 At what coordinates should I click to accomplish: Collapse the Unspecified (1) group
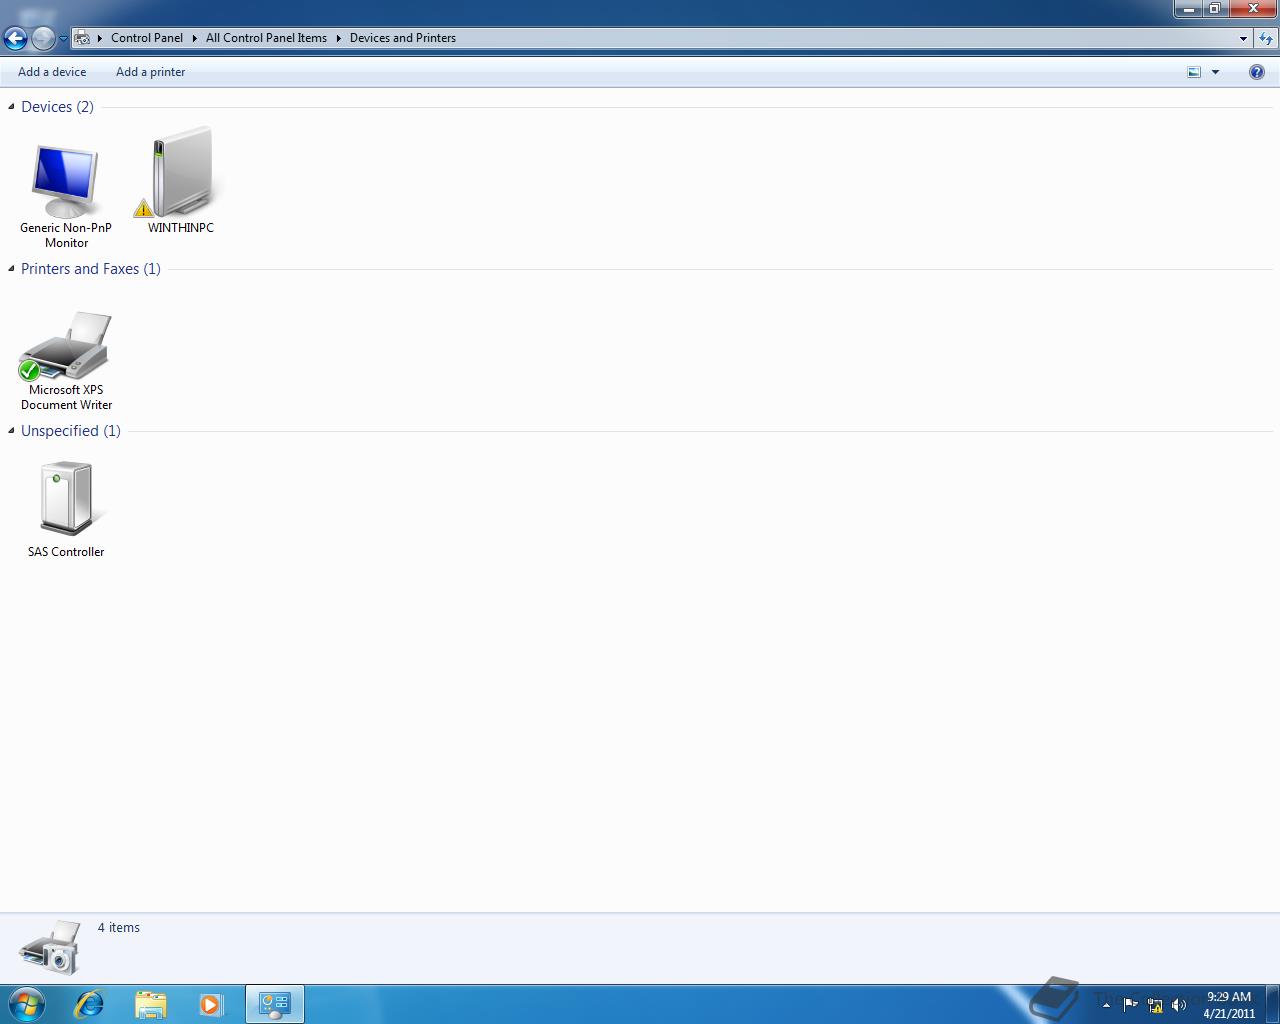pyautogui.click(x=11, y=430)
